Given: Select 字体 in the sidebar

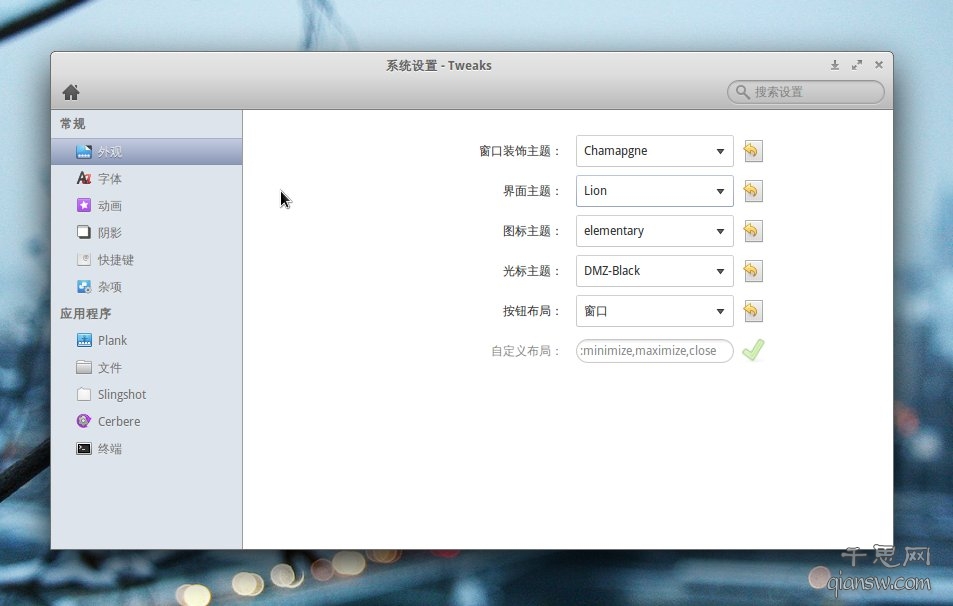Looking at the screenshot, I should pos(110,179).
